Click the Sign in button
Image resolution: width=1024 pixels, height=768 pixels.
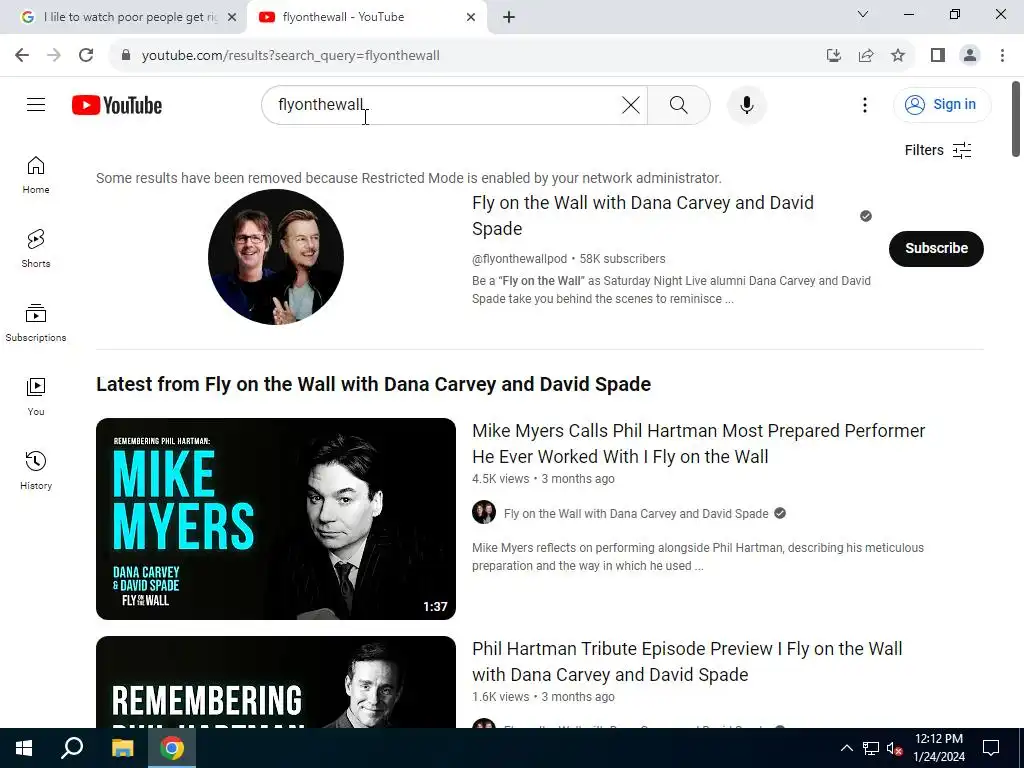pos(942,104)
